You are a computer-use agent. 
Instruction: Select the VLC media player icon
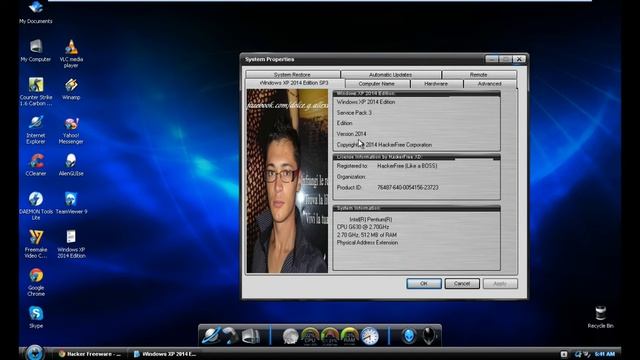(71, 53)
